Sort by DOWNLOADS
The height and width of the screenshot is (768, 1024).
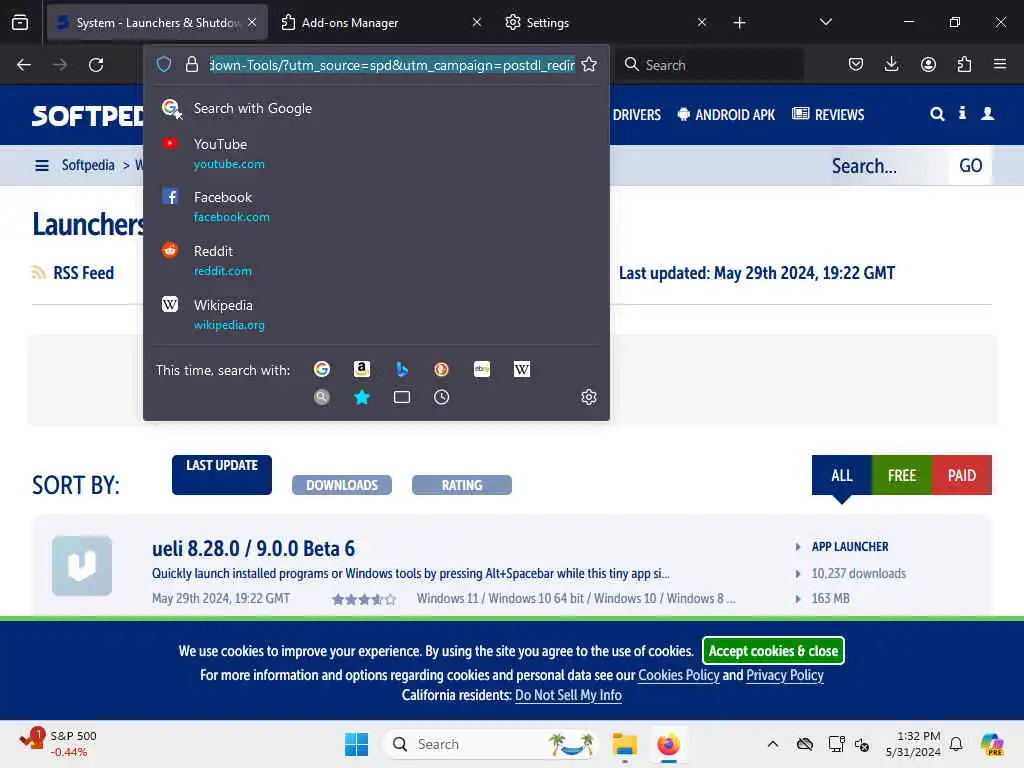342,485
